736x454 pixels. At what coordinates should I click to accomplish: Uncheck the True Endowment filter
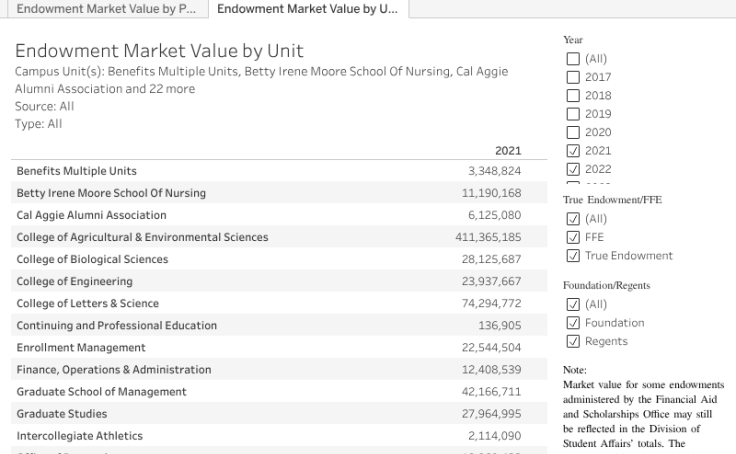572,255
